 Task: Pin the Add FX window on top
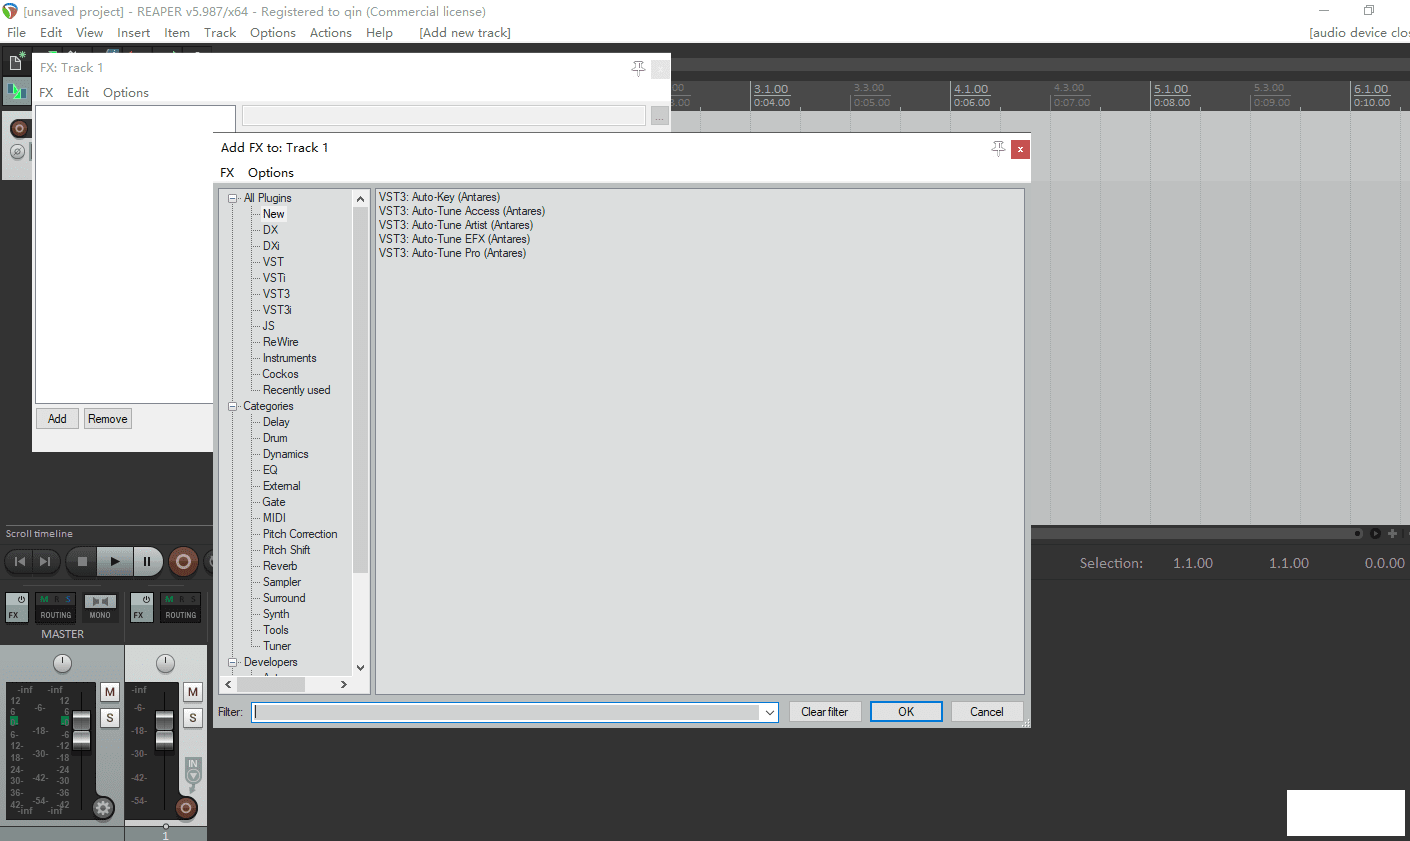pyautogui.click(x=998, y=149)
